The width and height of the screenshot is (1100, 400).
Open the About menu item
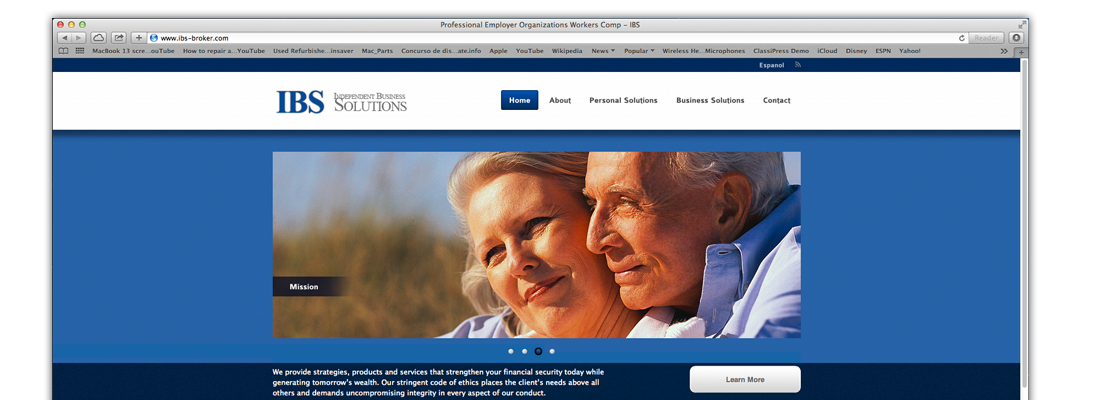coord(560,100)
